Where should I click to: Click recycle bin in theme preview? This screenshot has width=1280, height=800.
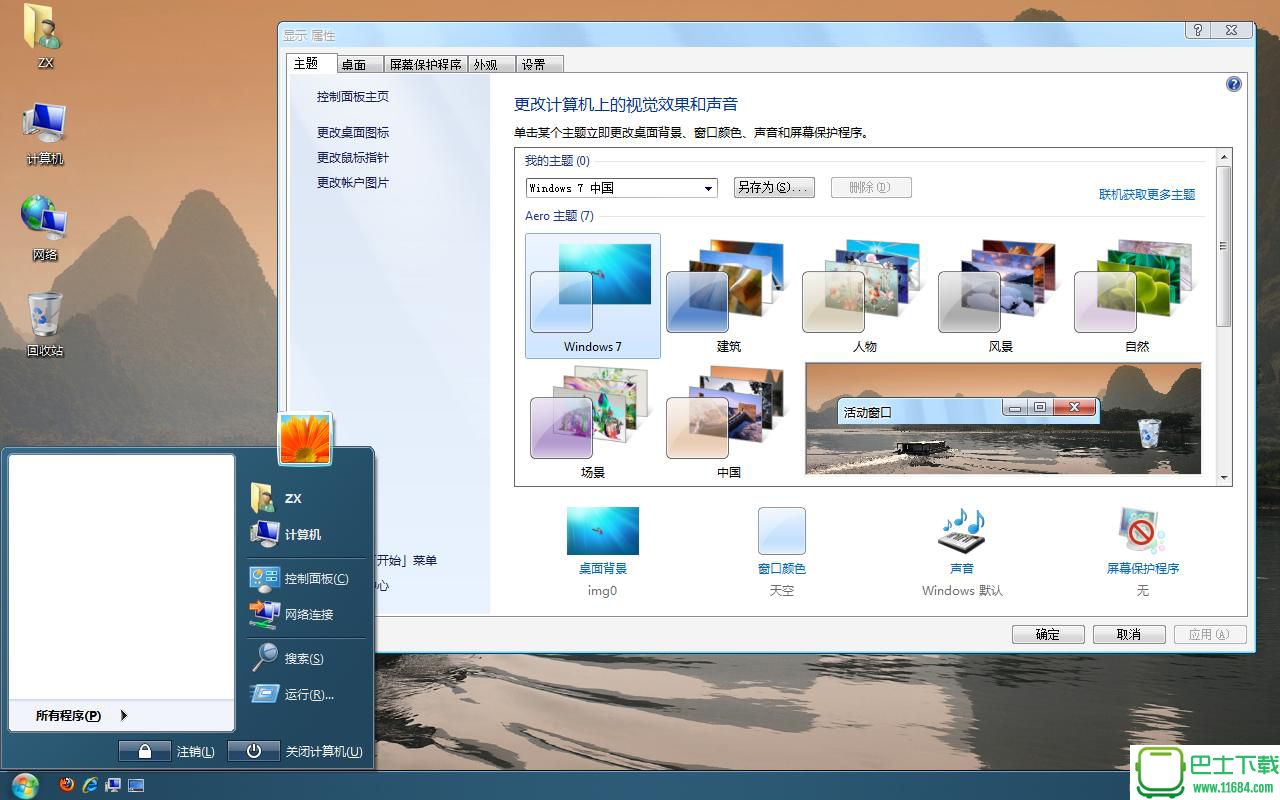tap(1150, 434)
